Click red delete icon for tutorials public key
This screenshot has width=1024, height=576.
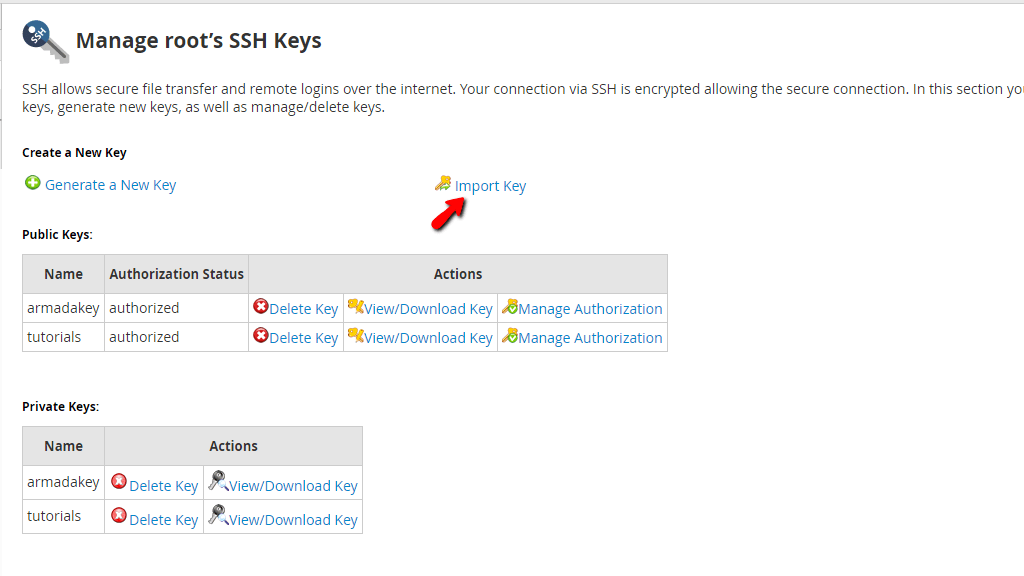[261, 336]
